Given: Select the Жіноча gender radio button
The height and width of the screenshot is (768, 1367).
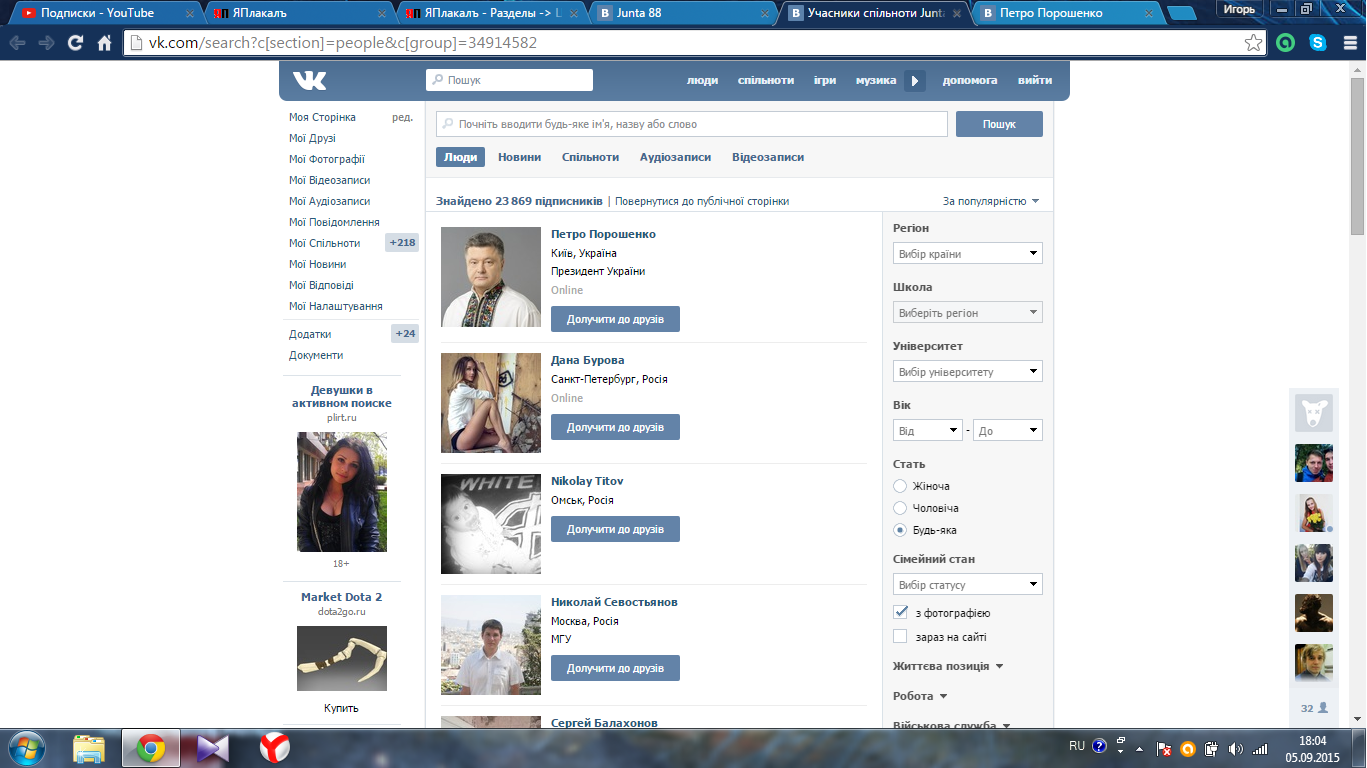Looking at the screenshot, I should coord(900,486).
